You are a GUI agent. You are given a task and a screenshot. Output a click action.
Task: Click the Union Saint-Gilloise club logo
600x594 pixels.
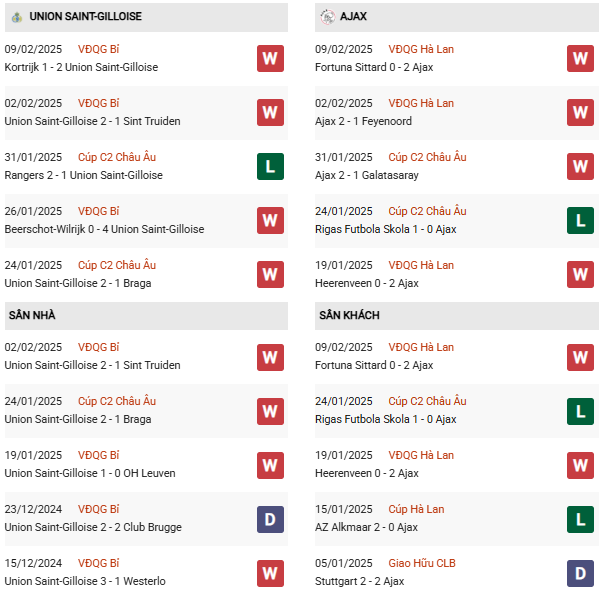(17, 17)
